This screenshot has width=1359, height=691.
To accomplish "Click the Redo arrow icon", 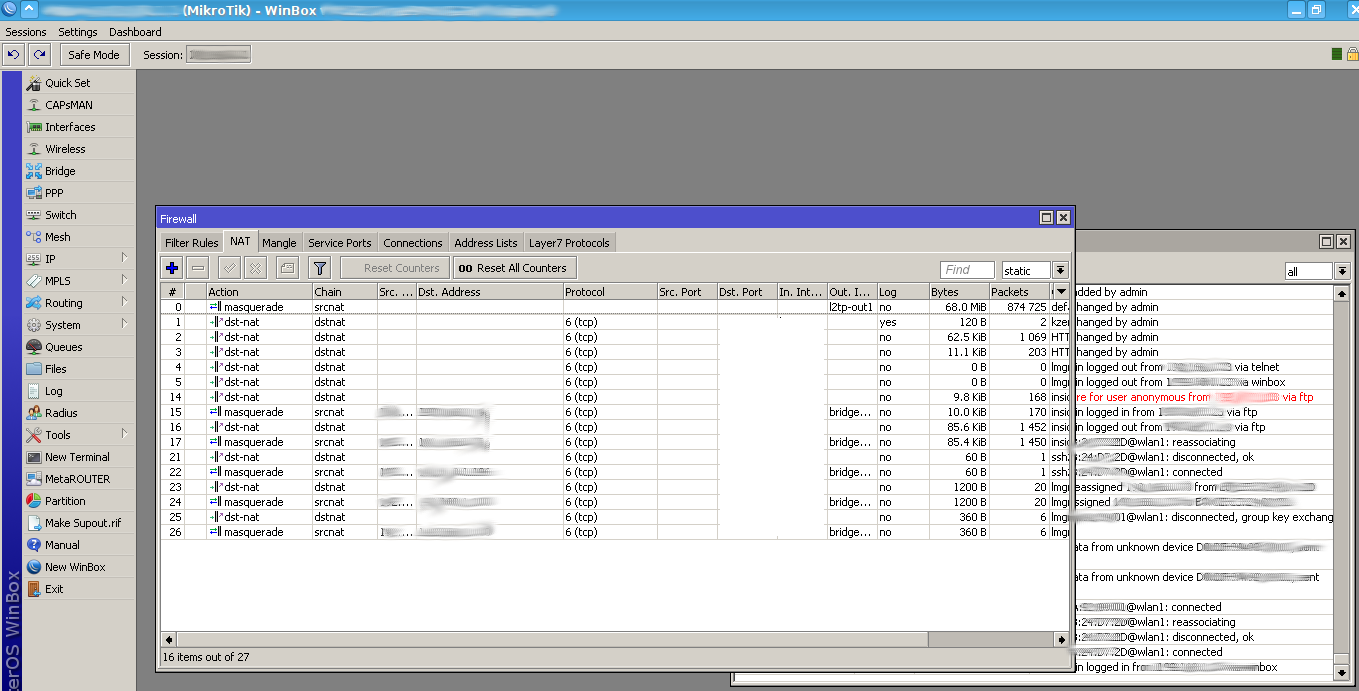I will click(x=39, y=55).
